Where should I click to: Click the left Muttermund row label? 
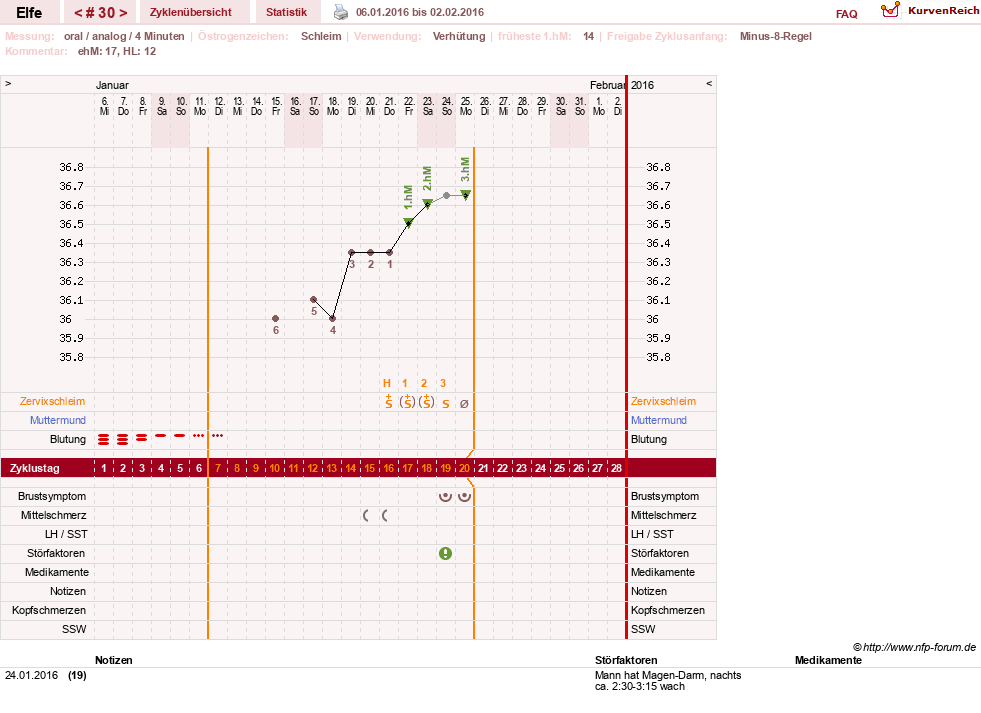(58, 420)
